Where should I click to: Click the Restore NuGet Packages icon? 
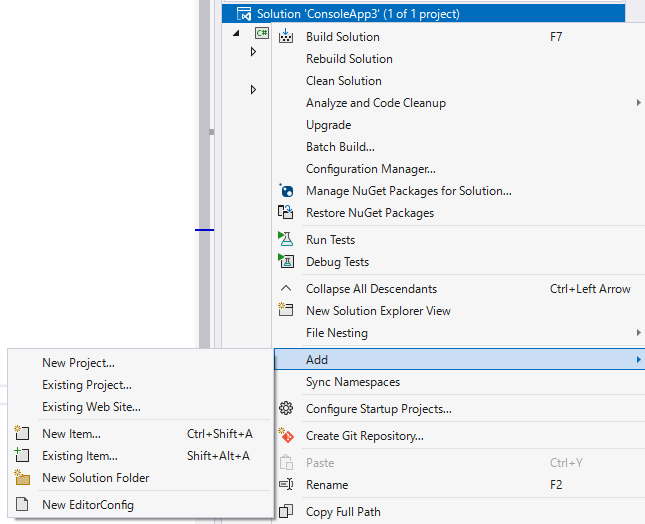(286, 212)
